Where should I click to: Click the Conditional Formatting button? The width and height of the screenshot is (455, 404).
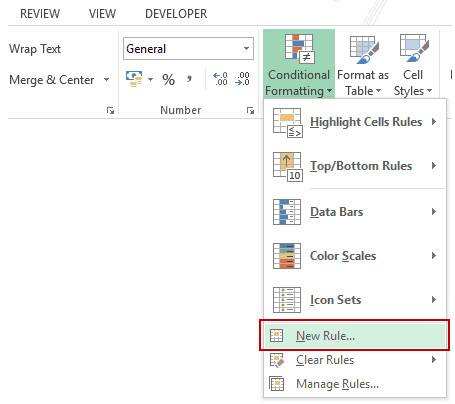(299, 64)
